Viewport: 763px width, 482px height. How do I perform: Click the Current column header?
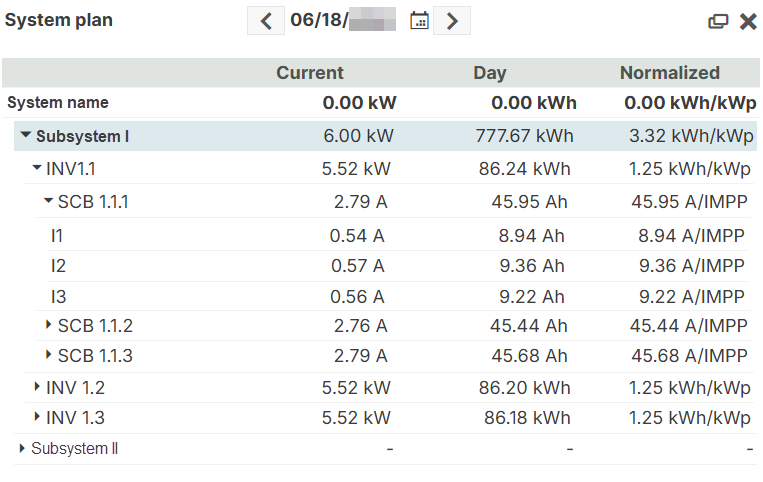pos(309,73)
